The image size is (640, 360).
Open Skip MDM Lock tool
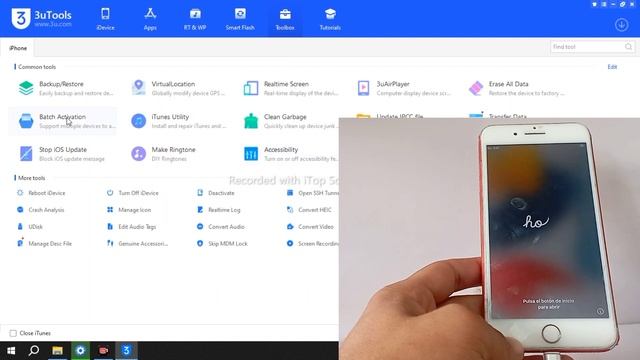click(x=222, y=243)
